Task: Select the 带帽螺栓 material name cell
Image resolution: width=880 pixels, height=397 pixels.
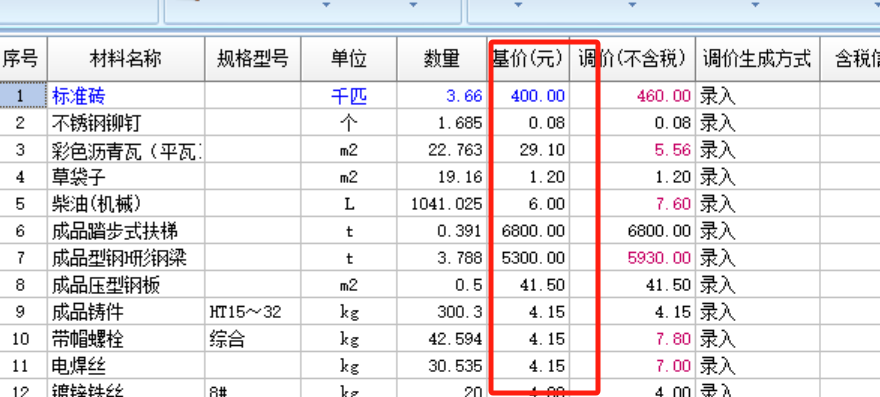Action: [126, 339]
